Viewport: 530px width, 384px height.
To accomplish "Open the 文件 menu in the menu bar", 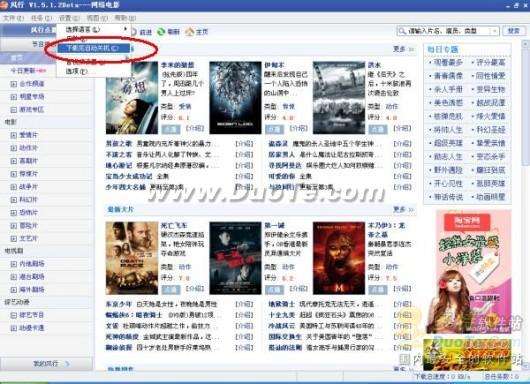I will (x=14, y=18).
